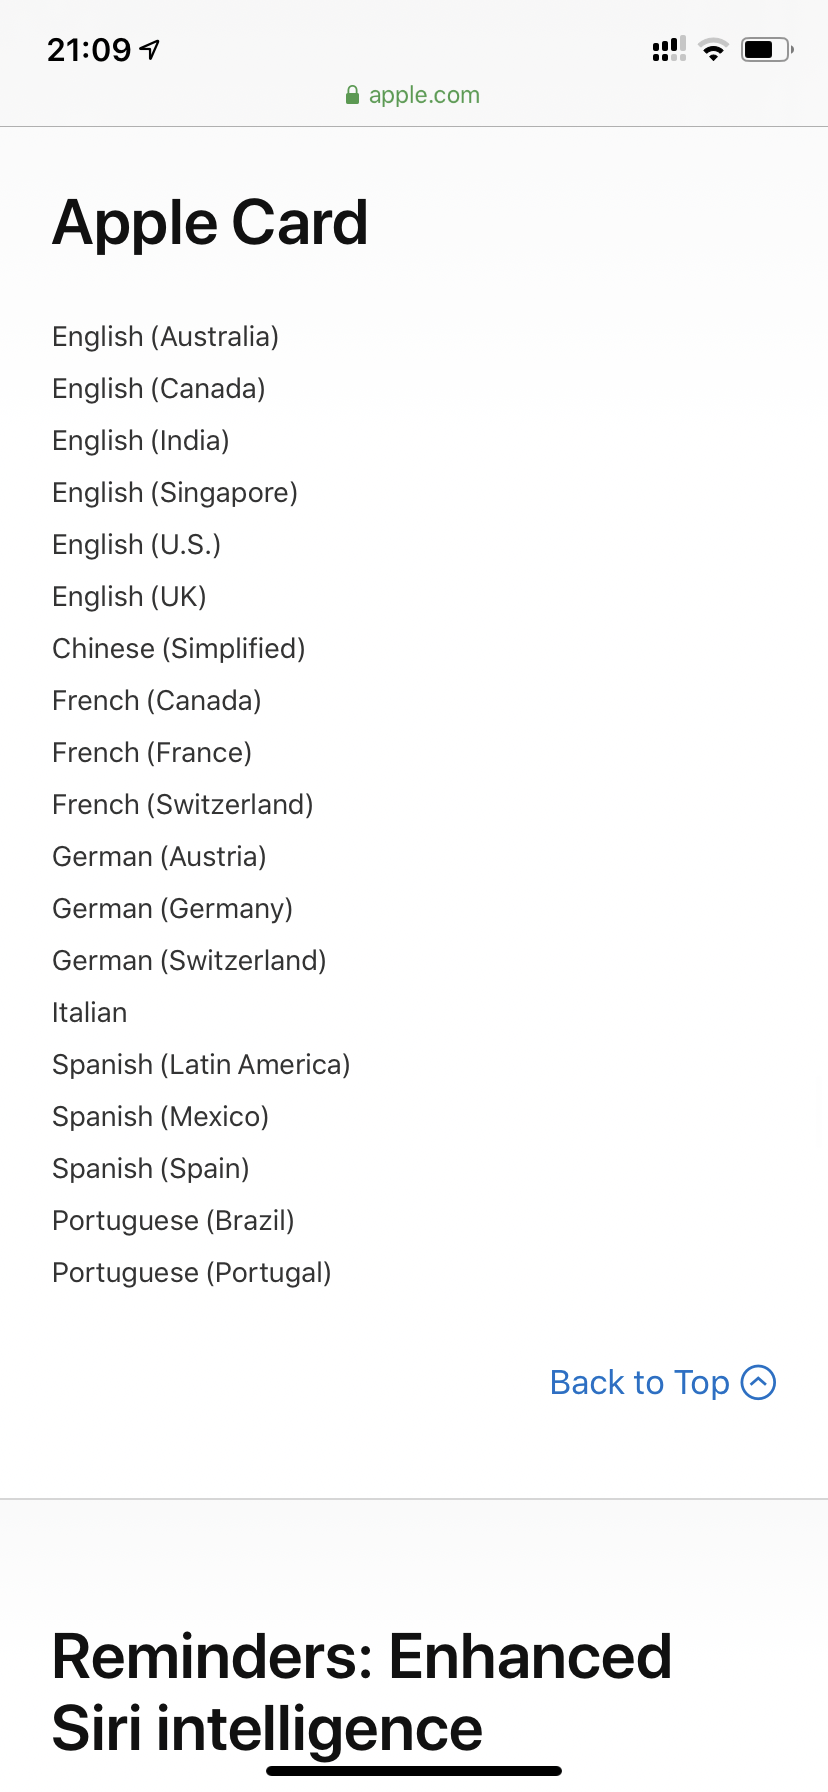Image resolution: width=828 pixels, height=1792 pixels.
Task: Tap the apple.com address text
Action: pos(424,95)
